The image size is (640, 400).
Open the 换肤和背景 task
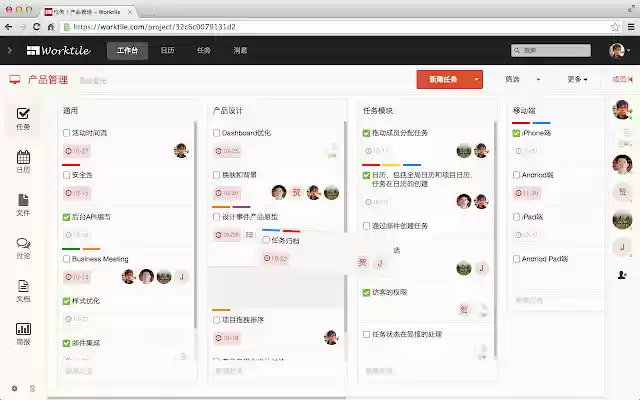[239, 175]
